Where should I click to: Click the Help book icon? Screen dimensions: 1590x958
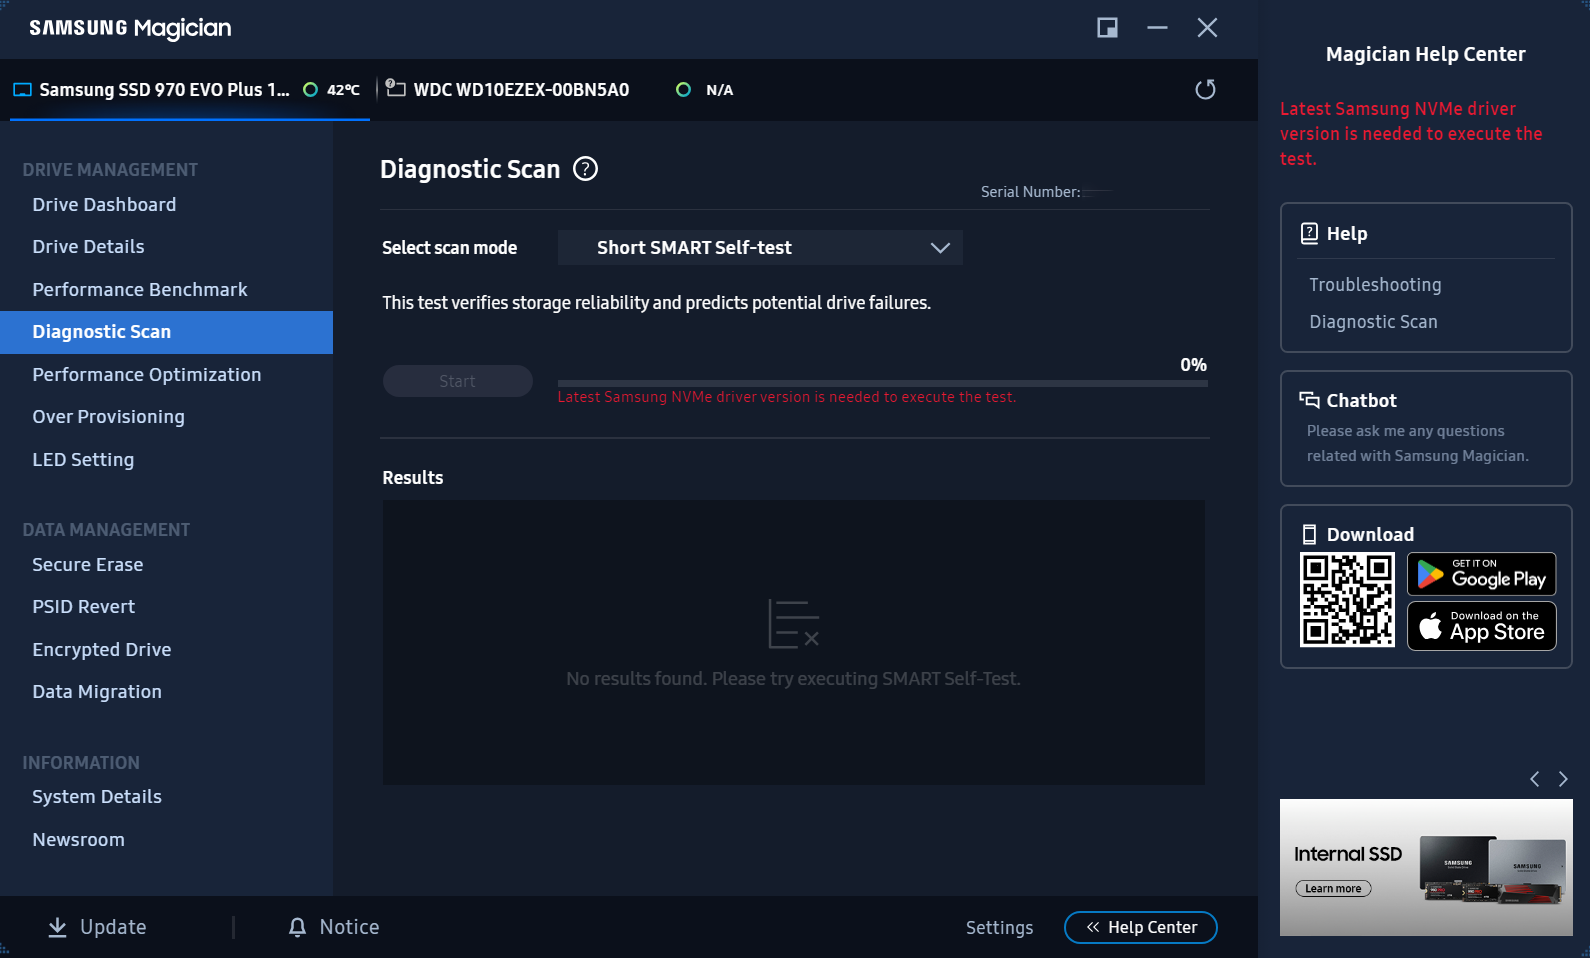tap(1309, 233)
